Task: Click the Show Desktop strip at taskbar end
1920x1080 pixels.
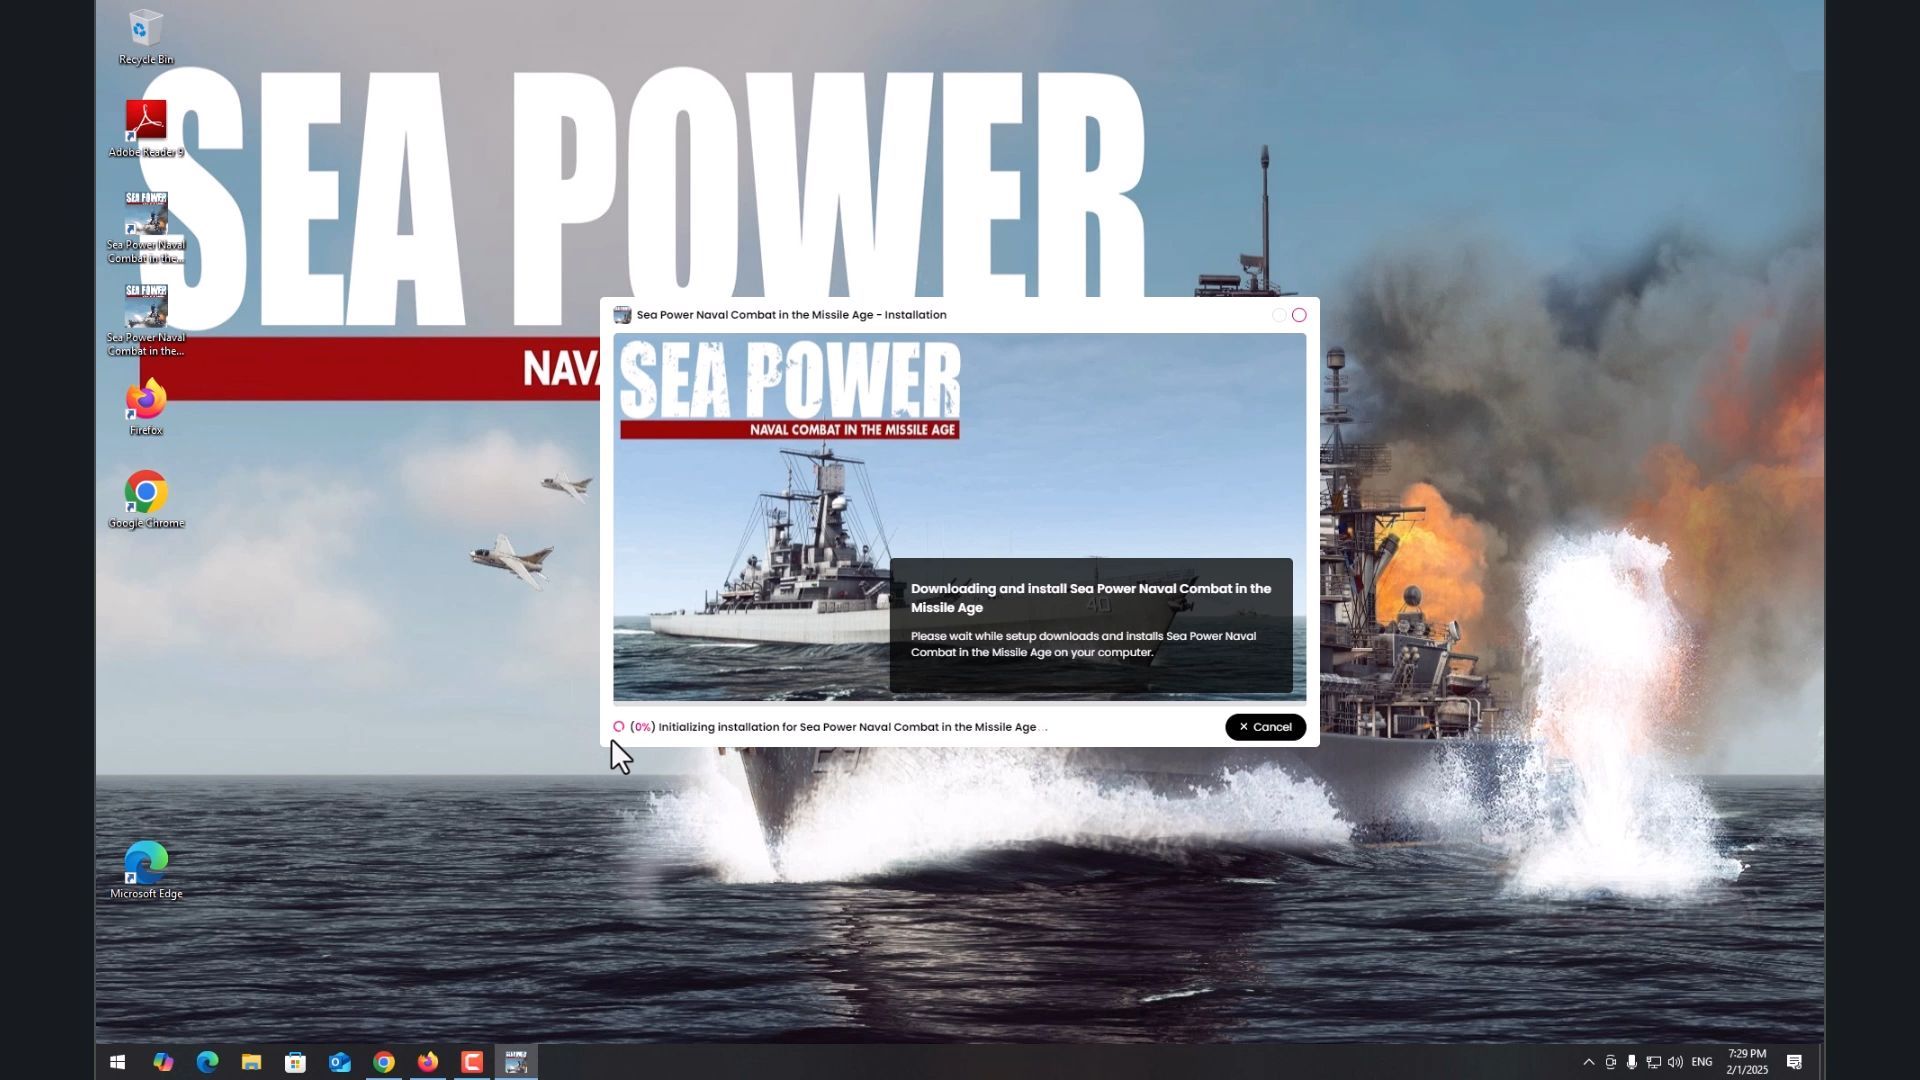Action: [x=1821, y=1062]
